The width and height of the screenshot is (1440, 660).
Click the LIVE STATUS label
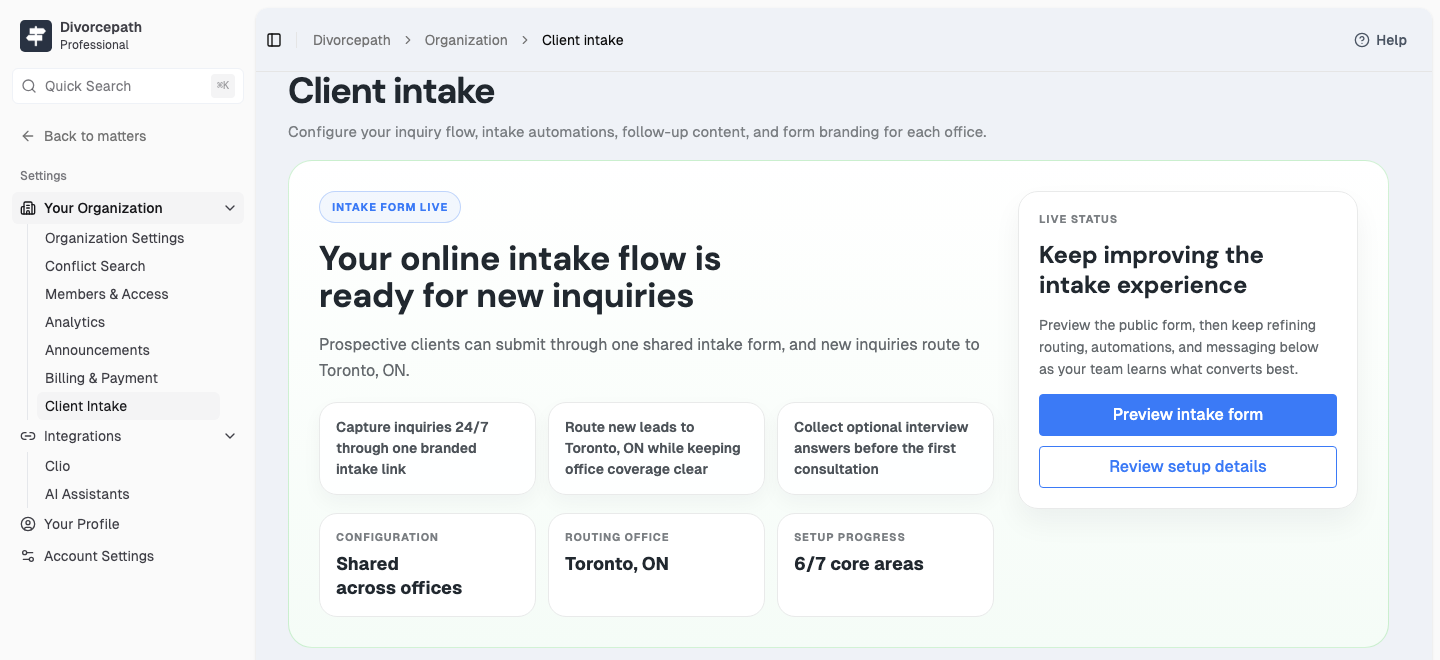1078,219
